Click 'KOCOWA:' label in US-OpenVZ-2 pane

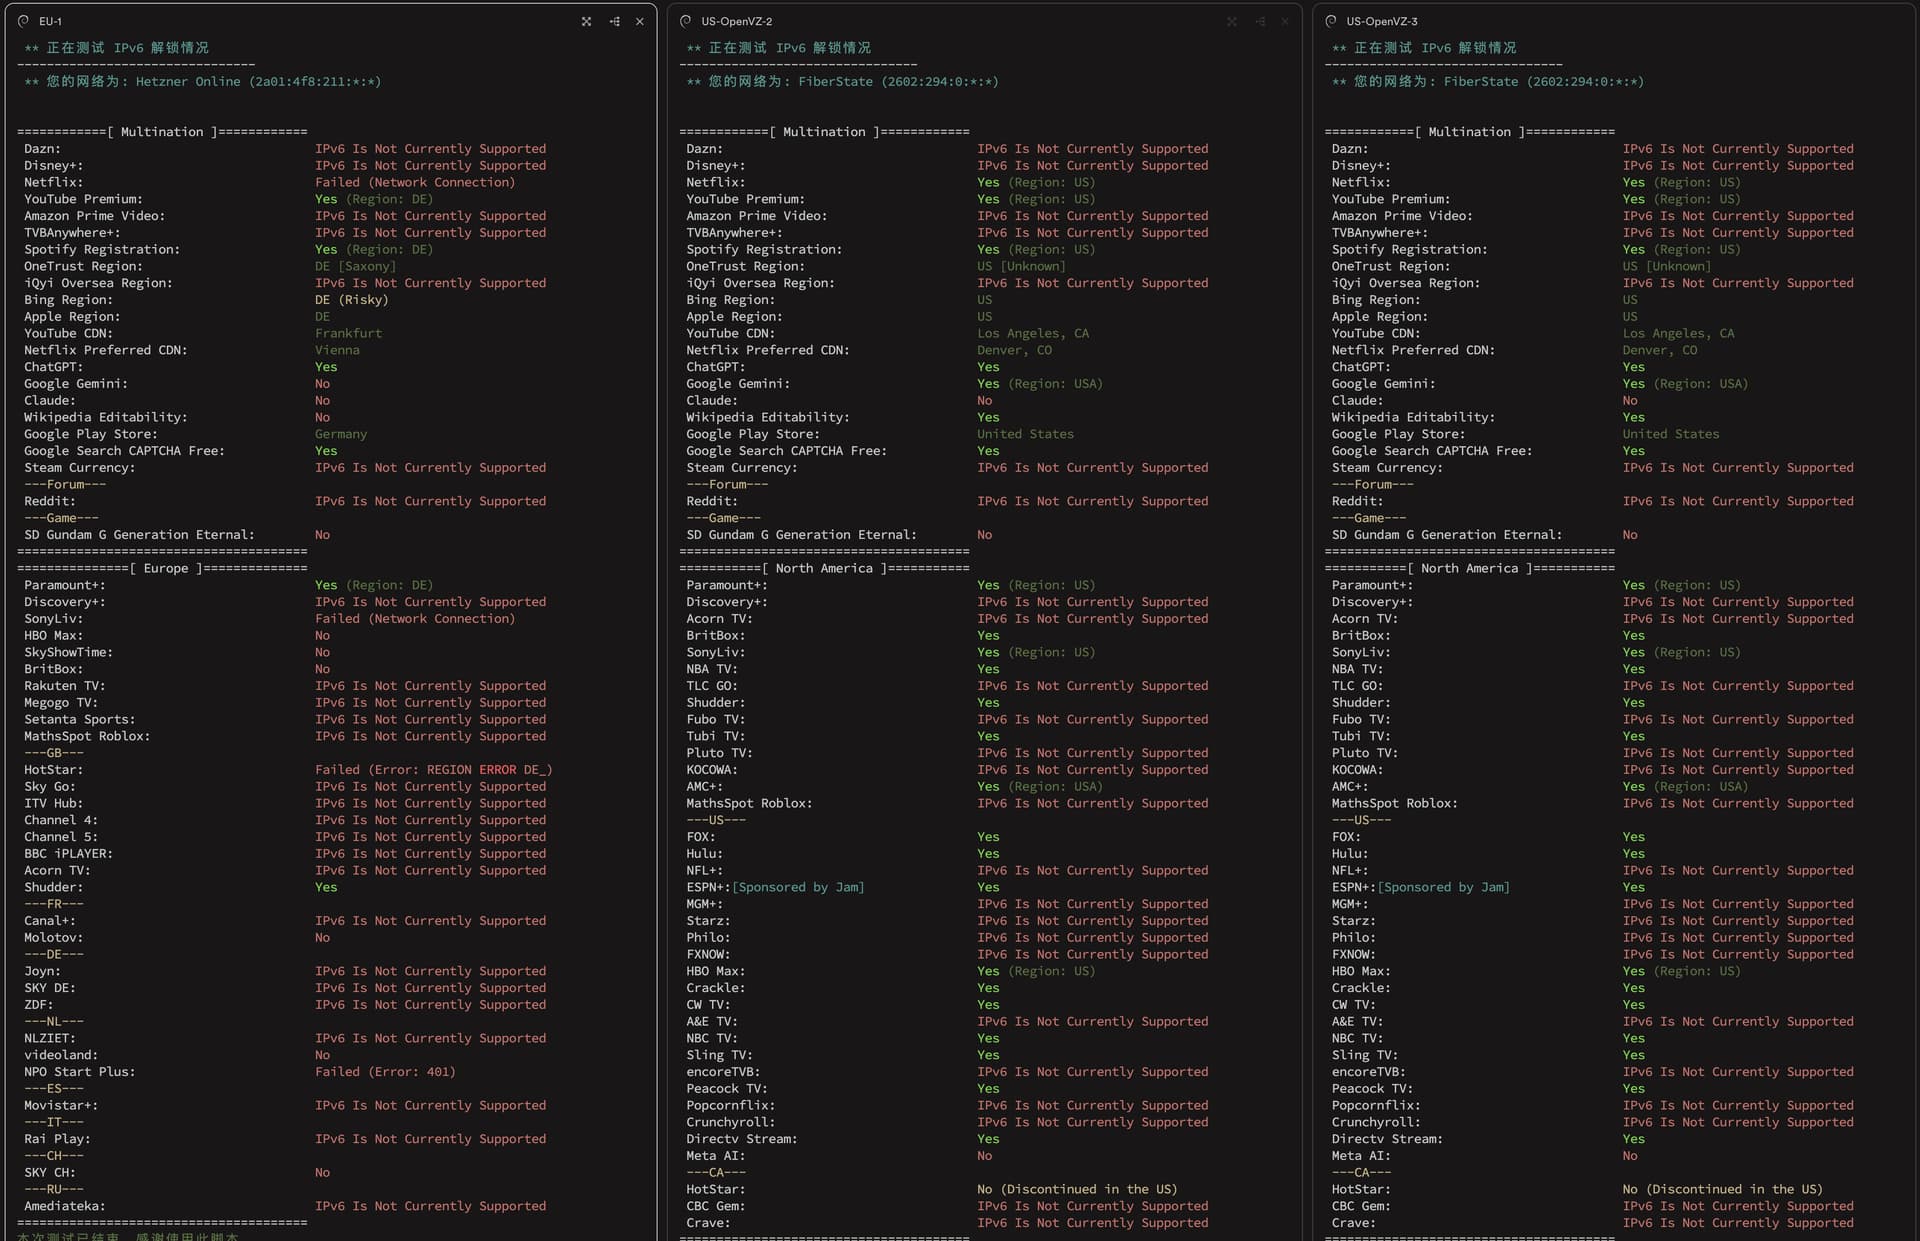pos(712,770)
